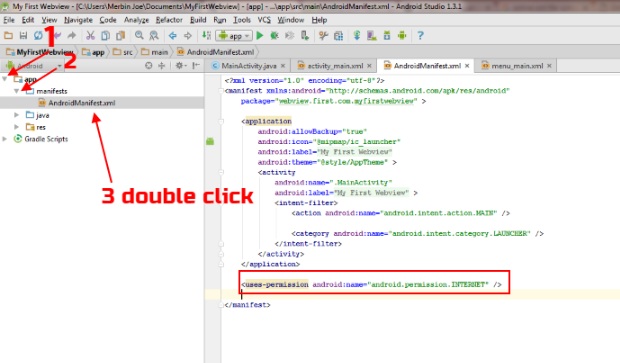Image resolution: width=620 pixels, height=363 pixels.
Task: Click the Synchronize toolbar icon
Action: coord(38,36)
